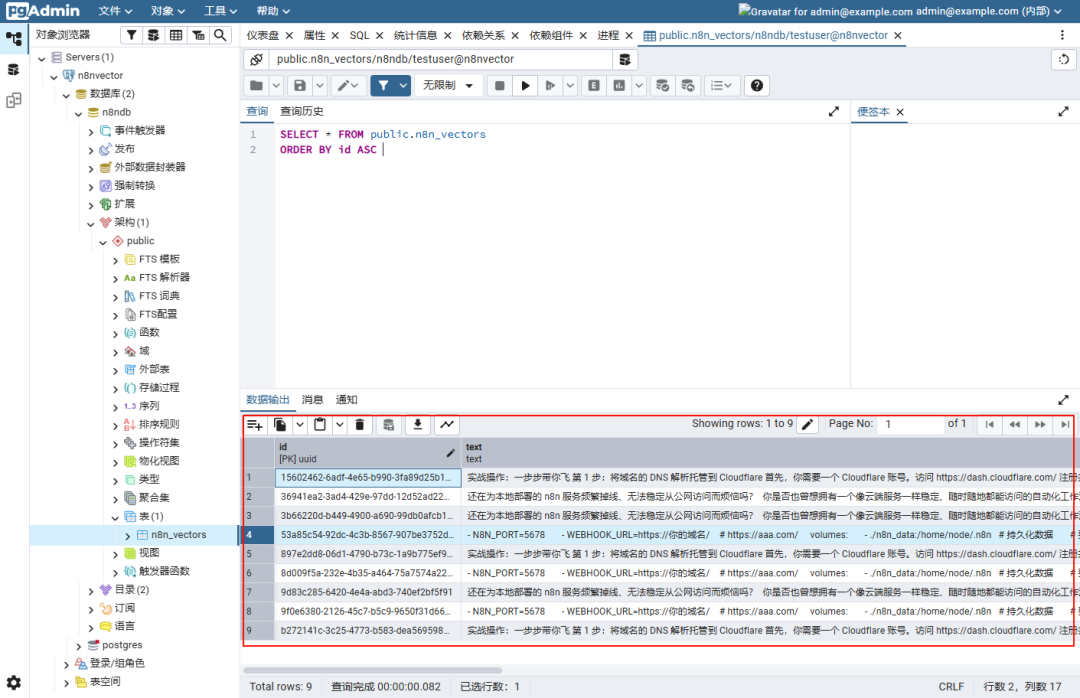Stop the running query
The width and height of the screenshot is (1080, 698).
coord(499,85)
